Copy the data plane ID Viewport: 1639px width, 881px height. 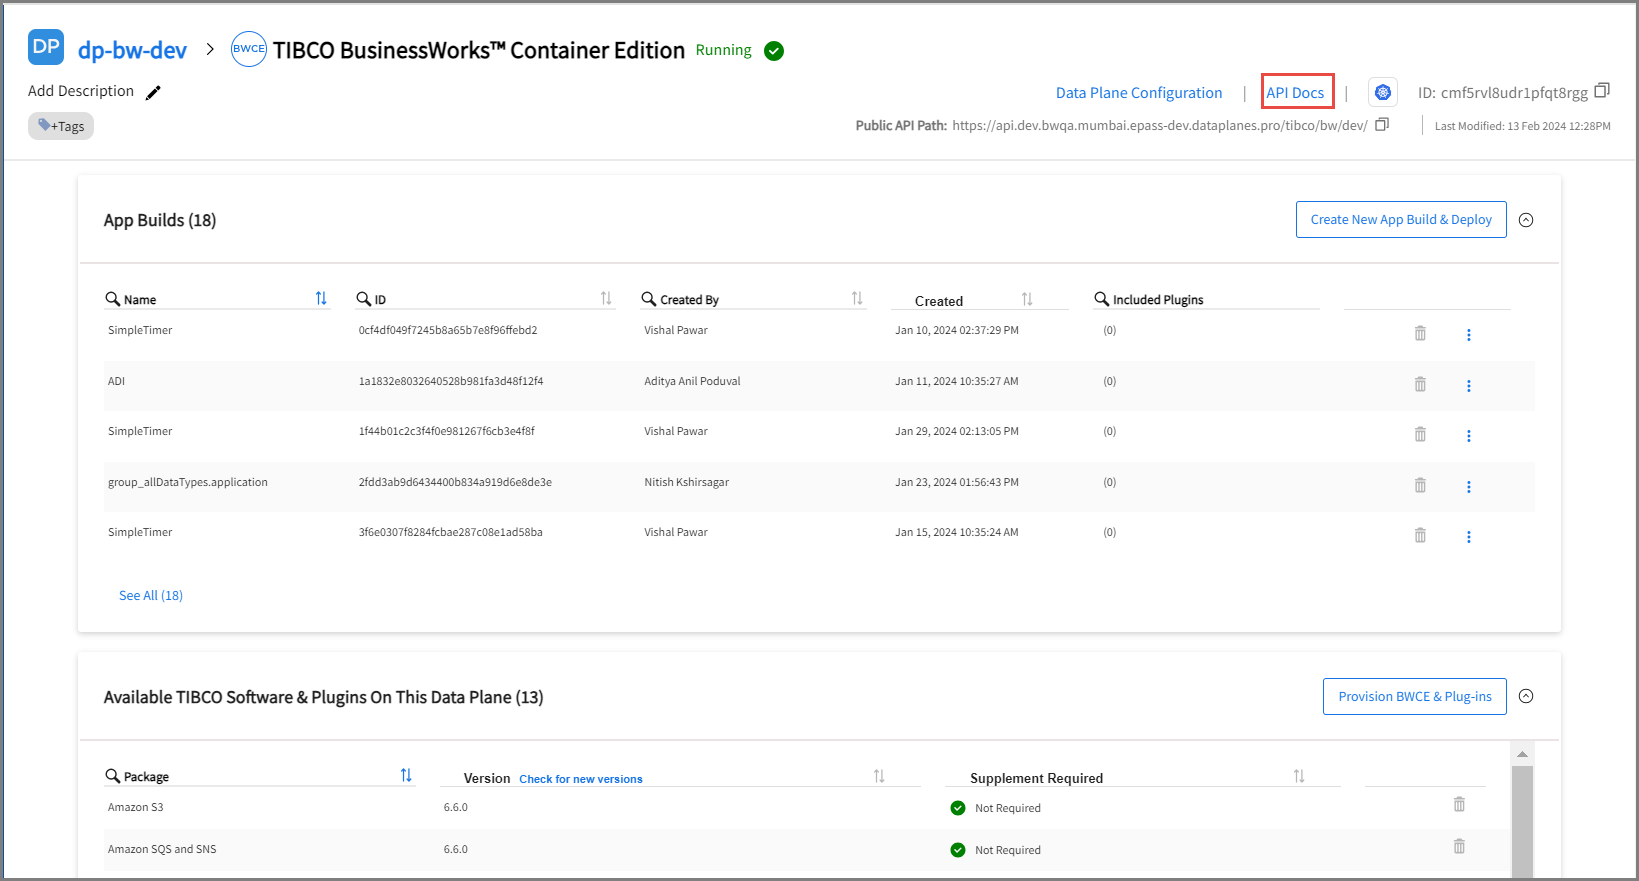pyautogui.click(x=1601, y=90)
